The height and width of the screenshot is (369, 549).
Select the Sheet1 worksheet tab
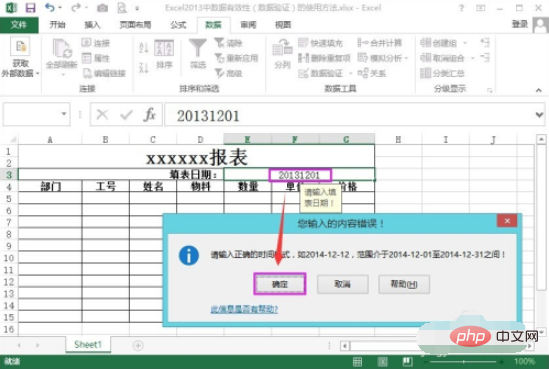point(88,345)
